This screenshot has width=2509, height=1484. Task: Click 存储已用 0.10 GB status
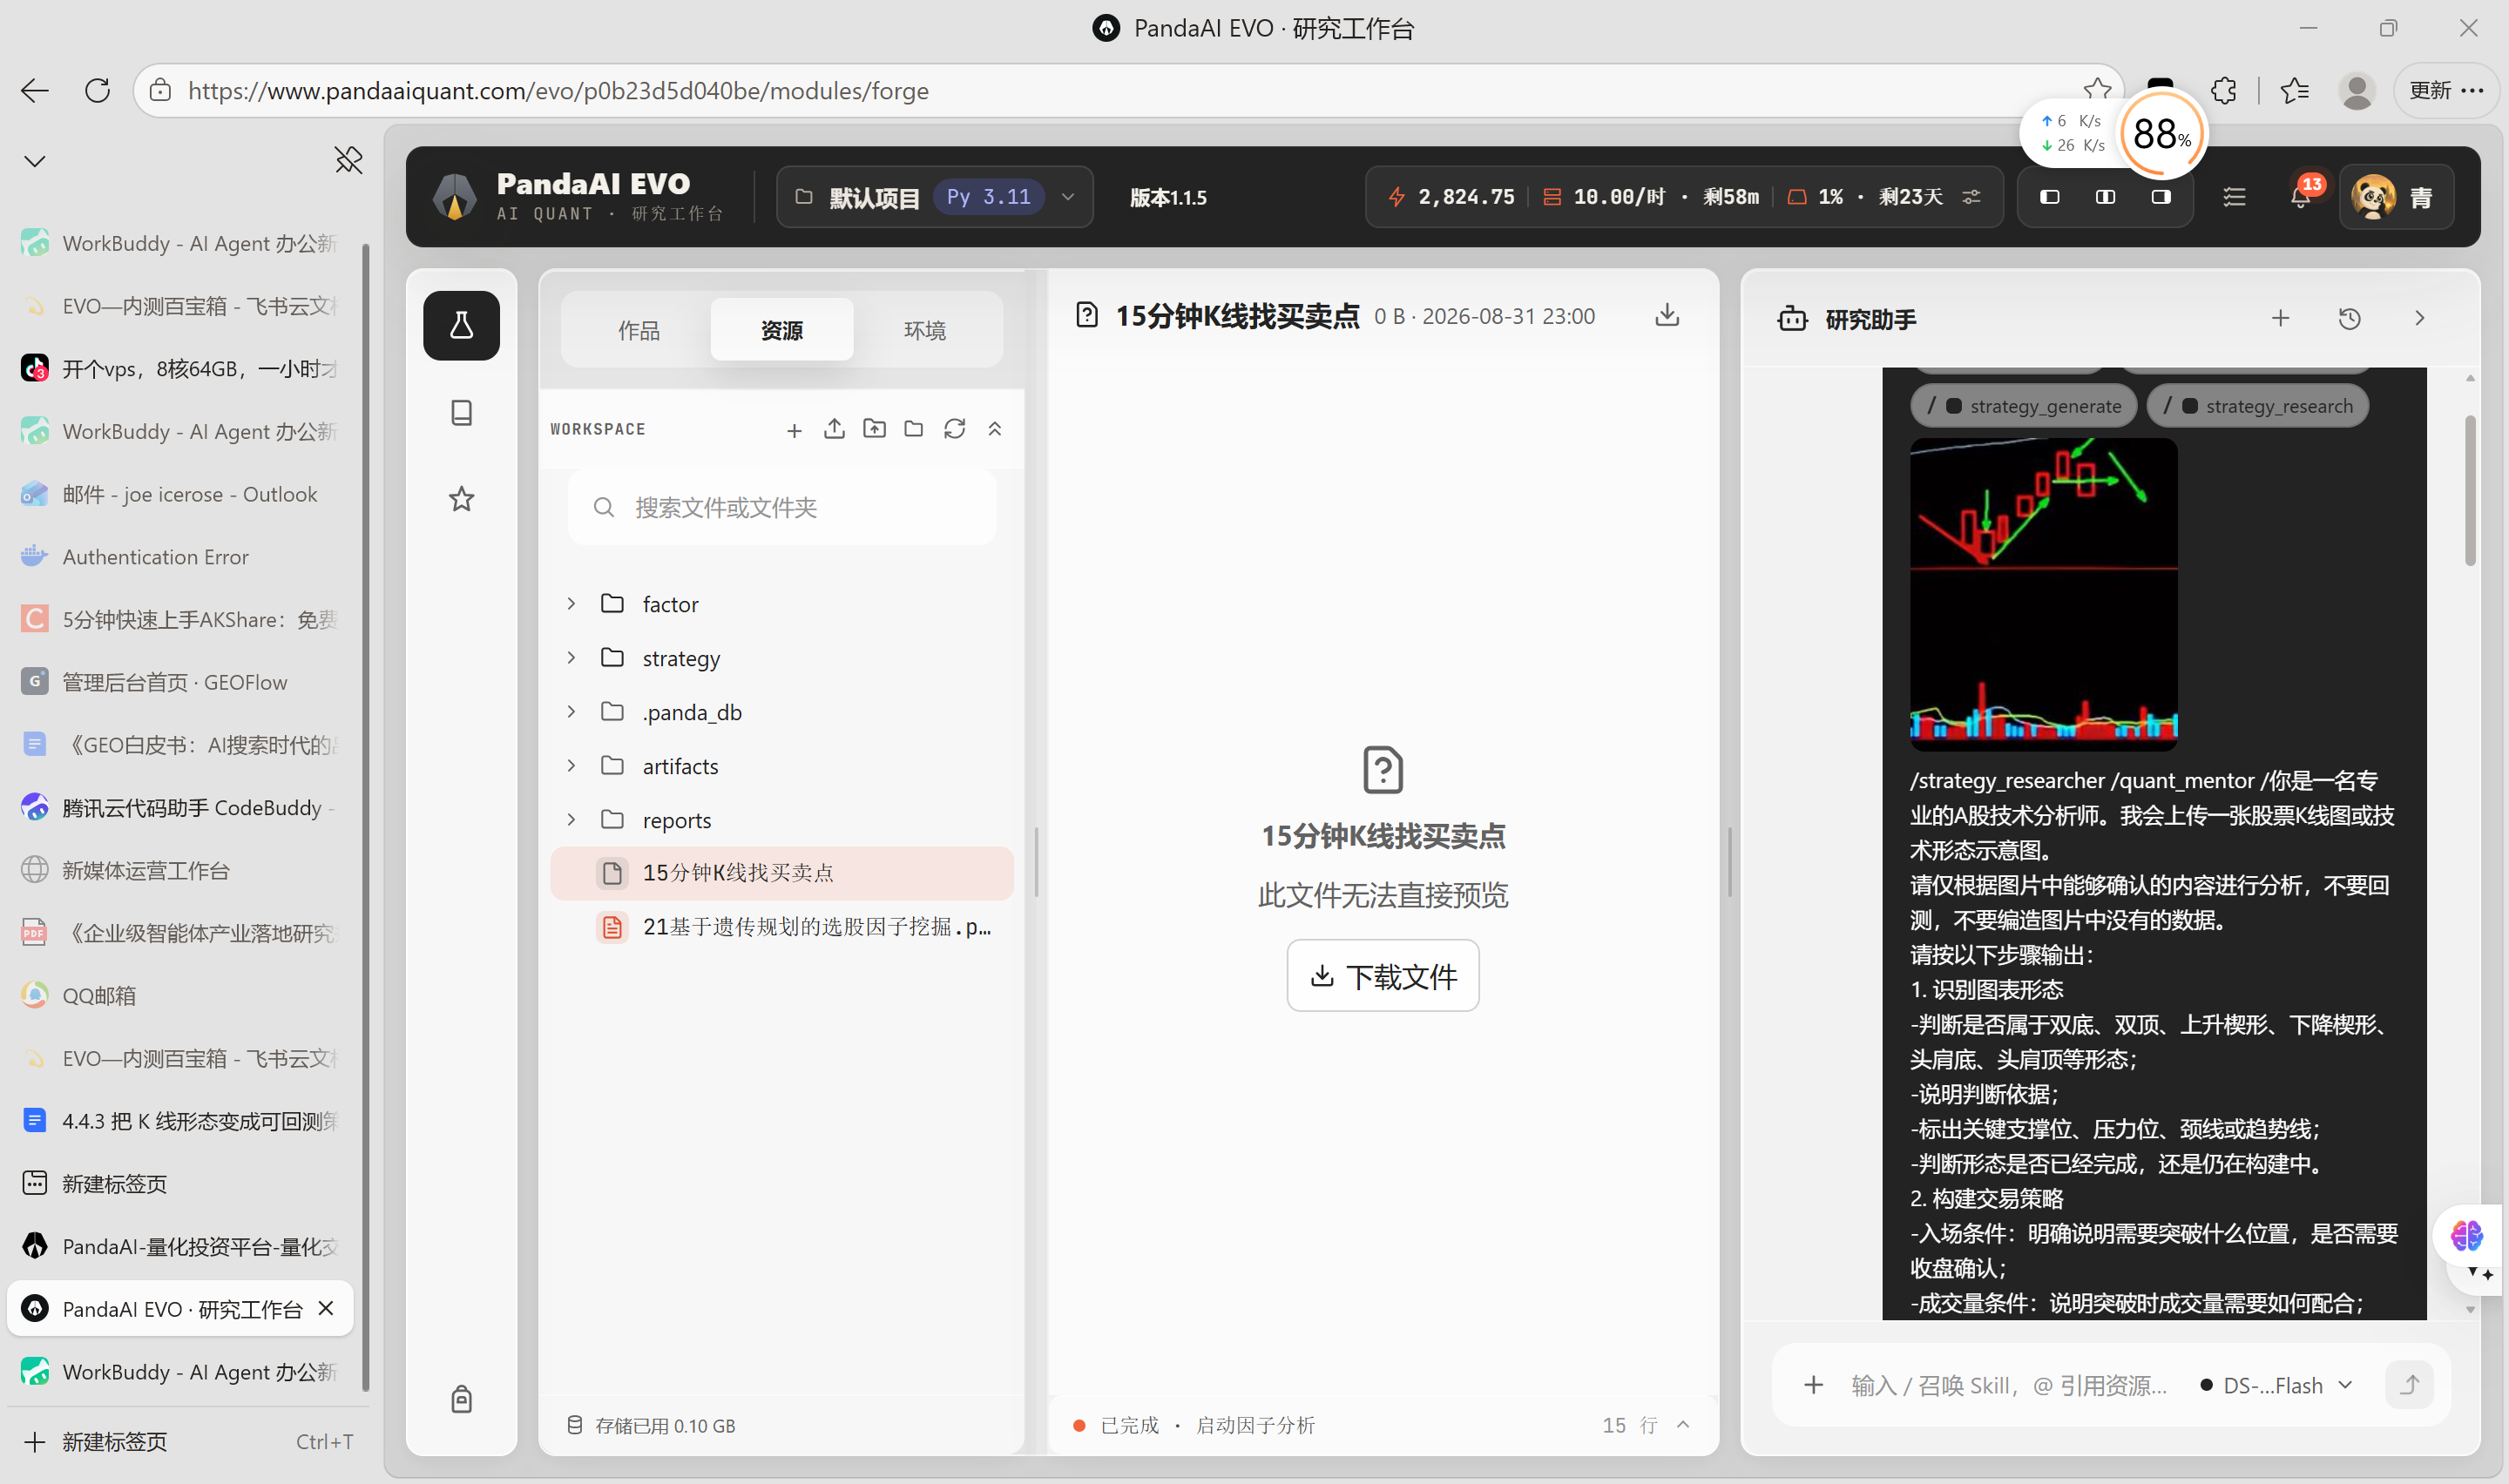coord(652,1425)
